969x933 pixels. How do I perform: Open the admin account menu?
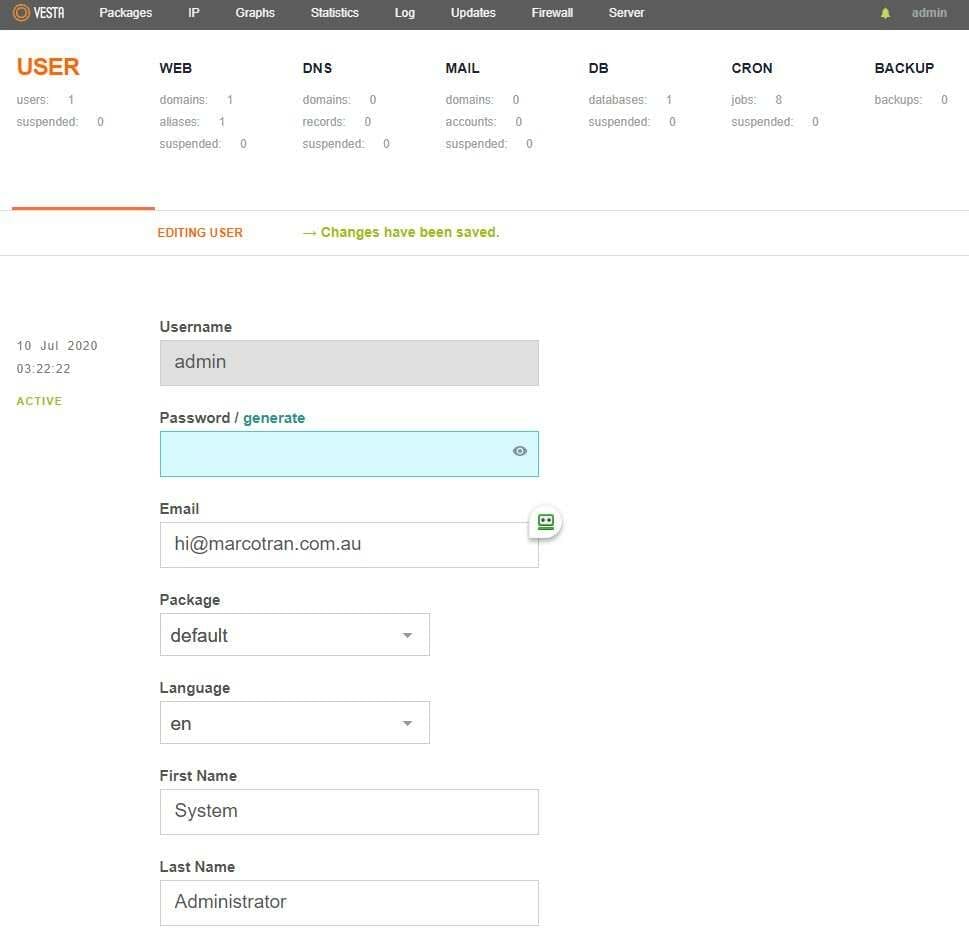928,13
